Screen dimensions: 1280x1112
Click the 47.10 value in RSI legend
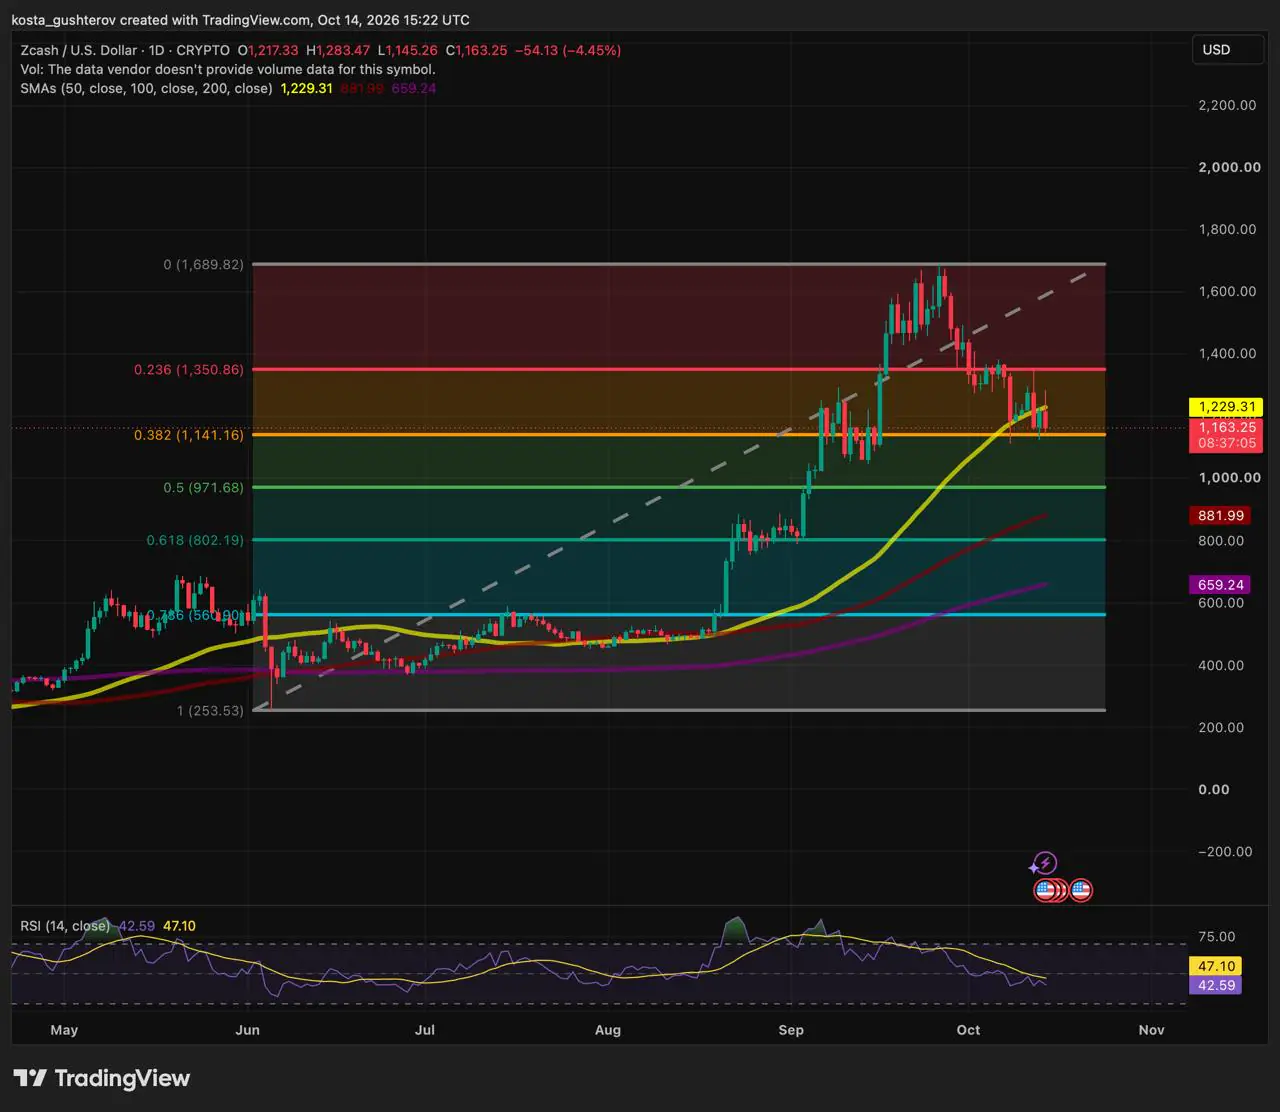click(x=179, y=926)
